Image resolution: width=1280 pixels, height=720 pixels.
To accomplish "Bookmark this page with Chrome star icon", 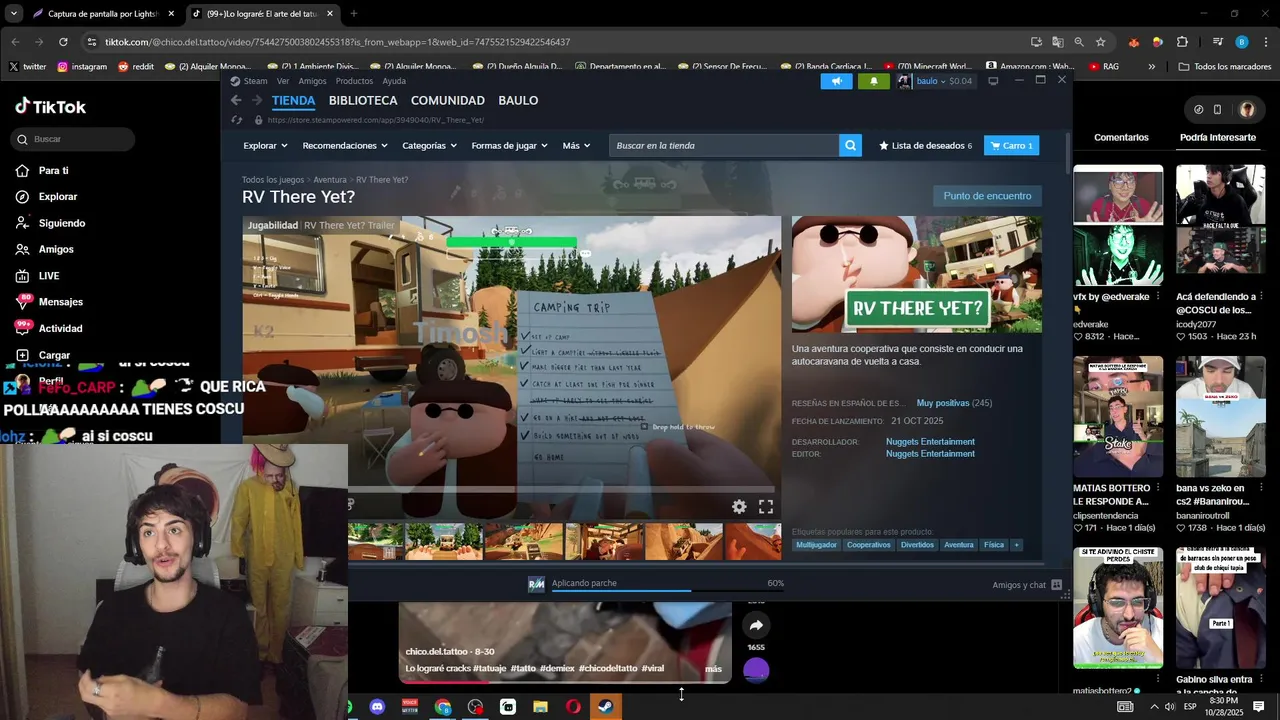I will [x=1100, y=42].
